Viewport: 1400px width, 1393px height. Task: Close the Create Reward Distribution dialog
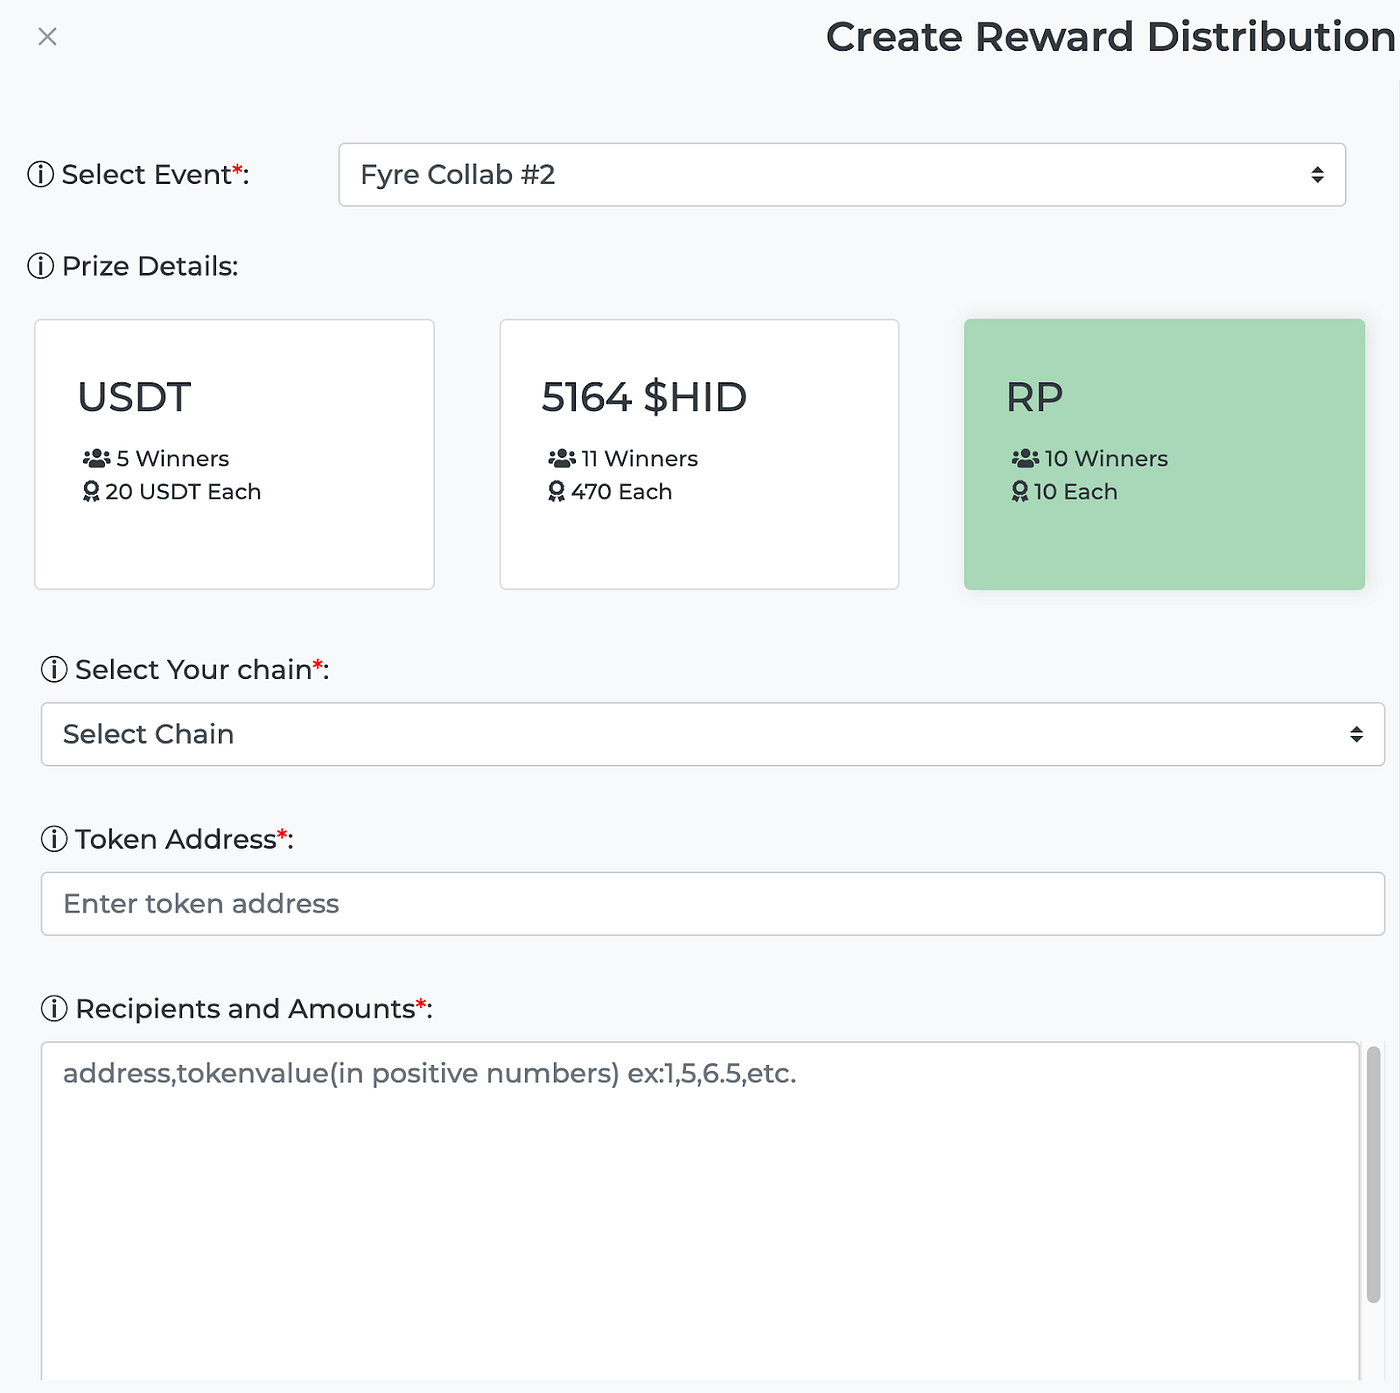click(47, 37)
